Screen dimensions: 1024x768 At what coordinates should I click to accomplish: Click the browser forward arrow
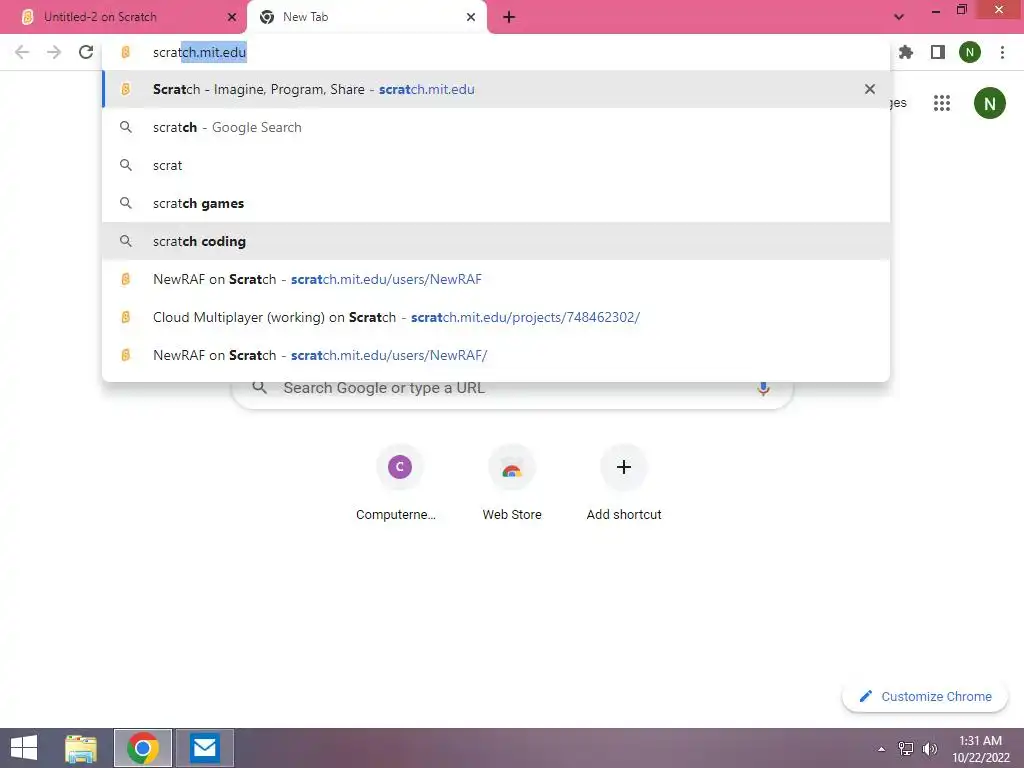coord(54,52)
